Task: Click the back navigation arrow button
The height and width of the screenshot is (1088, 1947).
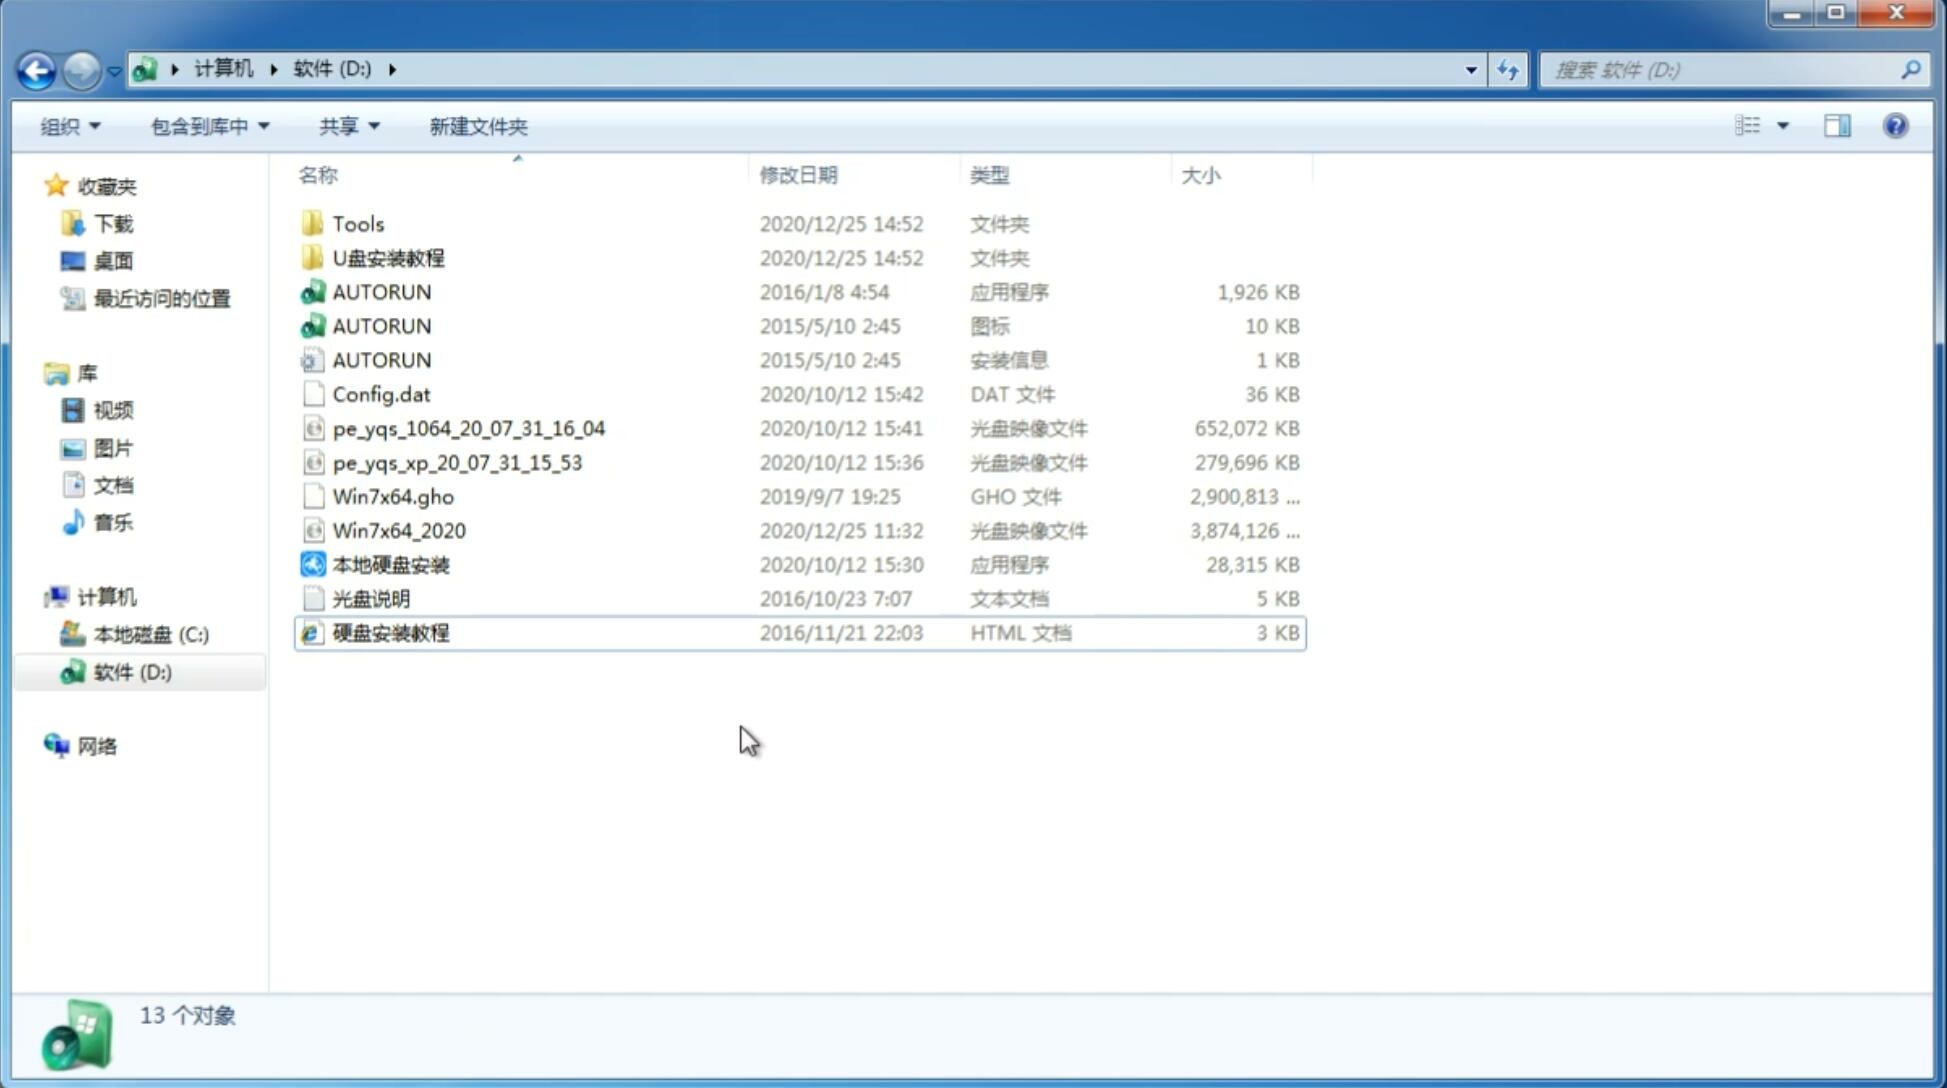Action: 35,68
